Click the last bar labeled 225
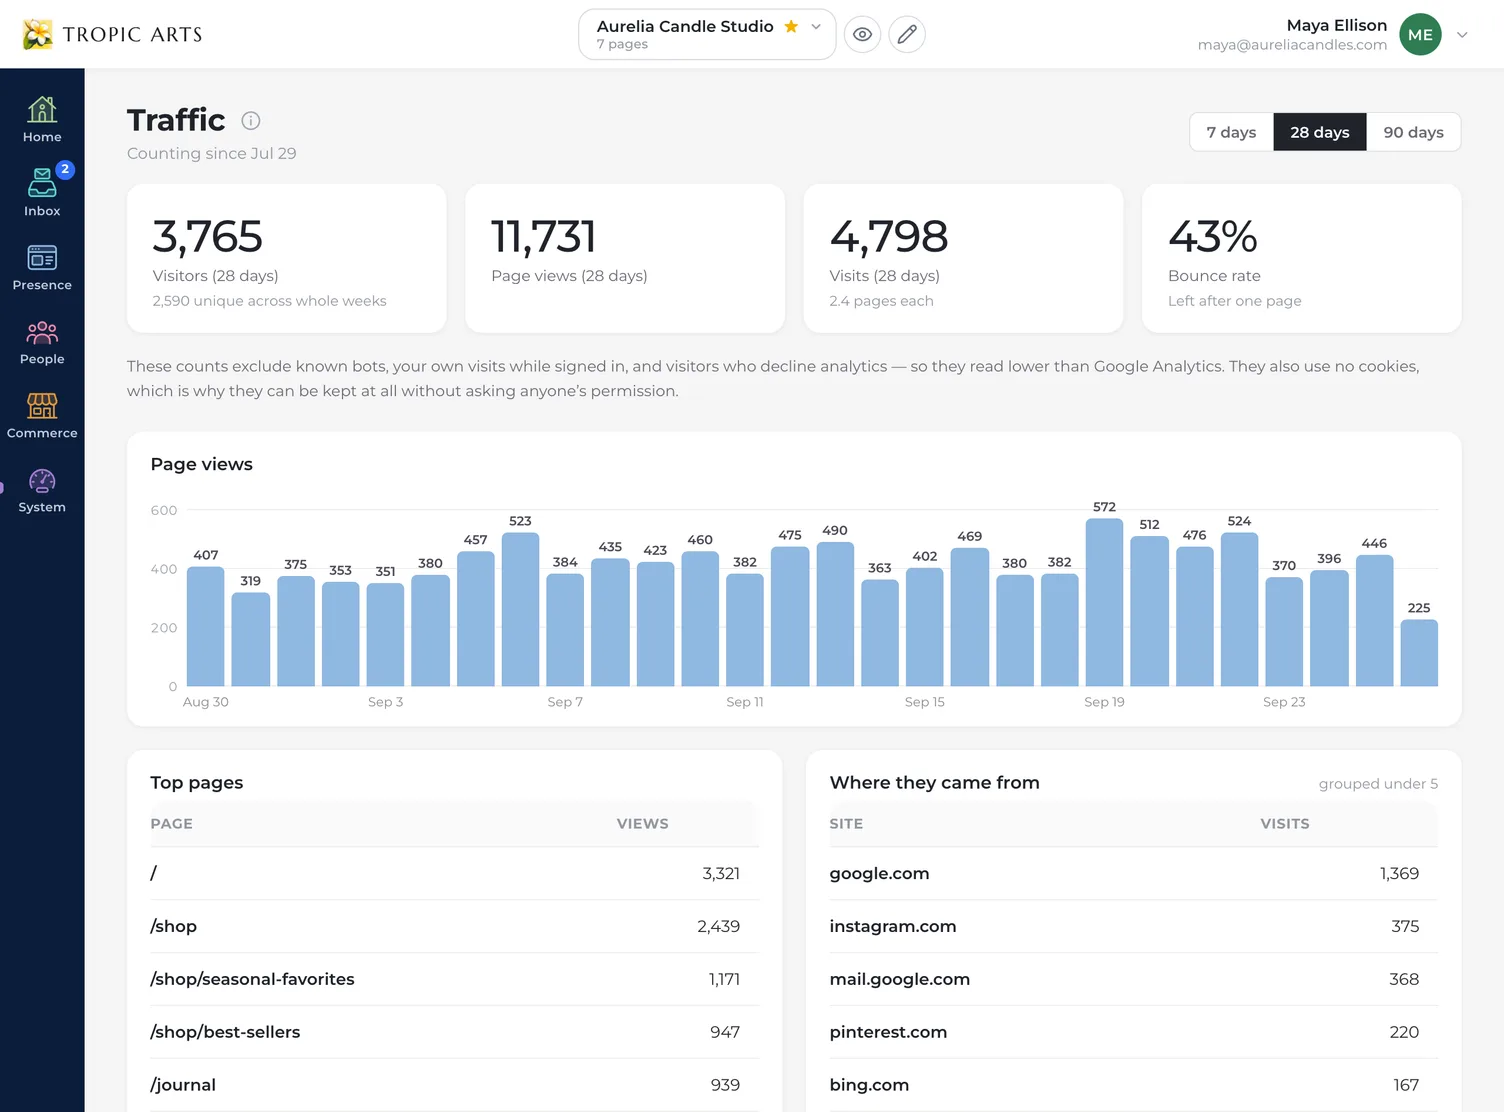Viewport: 1504px width, 1112px height. click(1419, 653)
